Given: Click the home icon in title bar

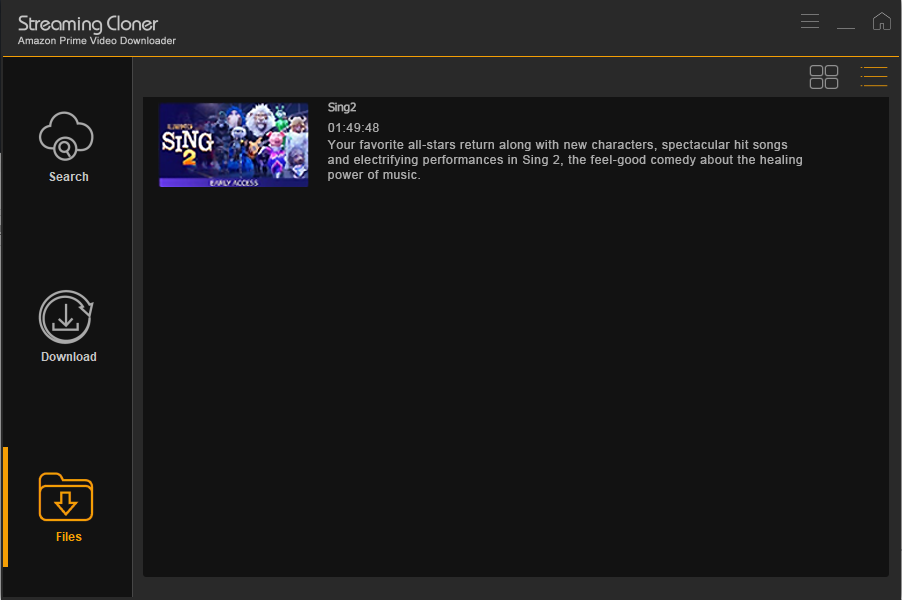Looking at the screenshot, I should tap(881, 21).
